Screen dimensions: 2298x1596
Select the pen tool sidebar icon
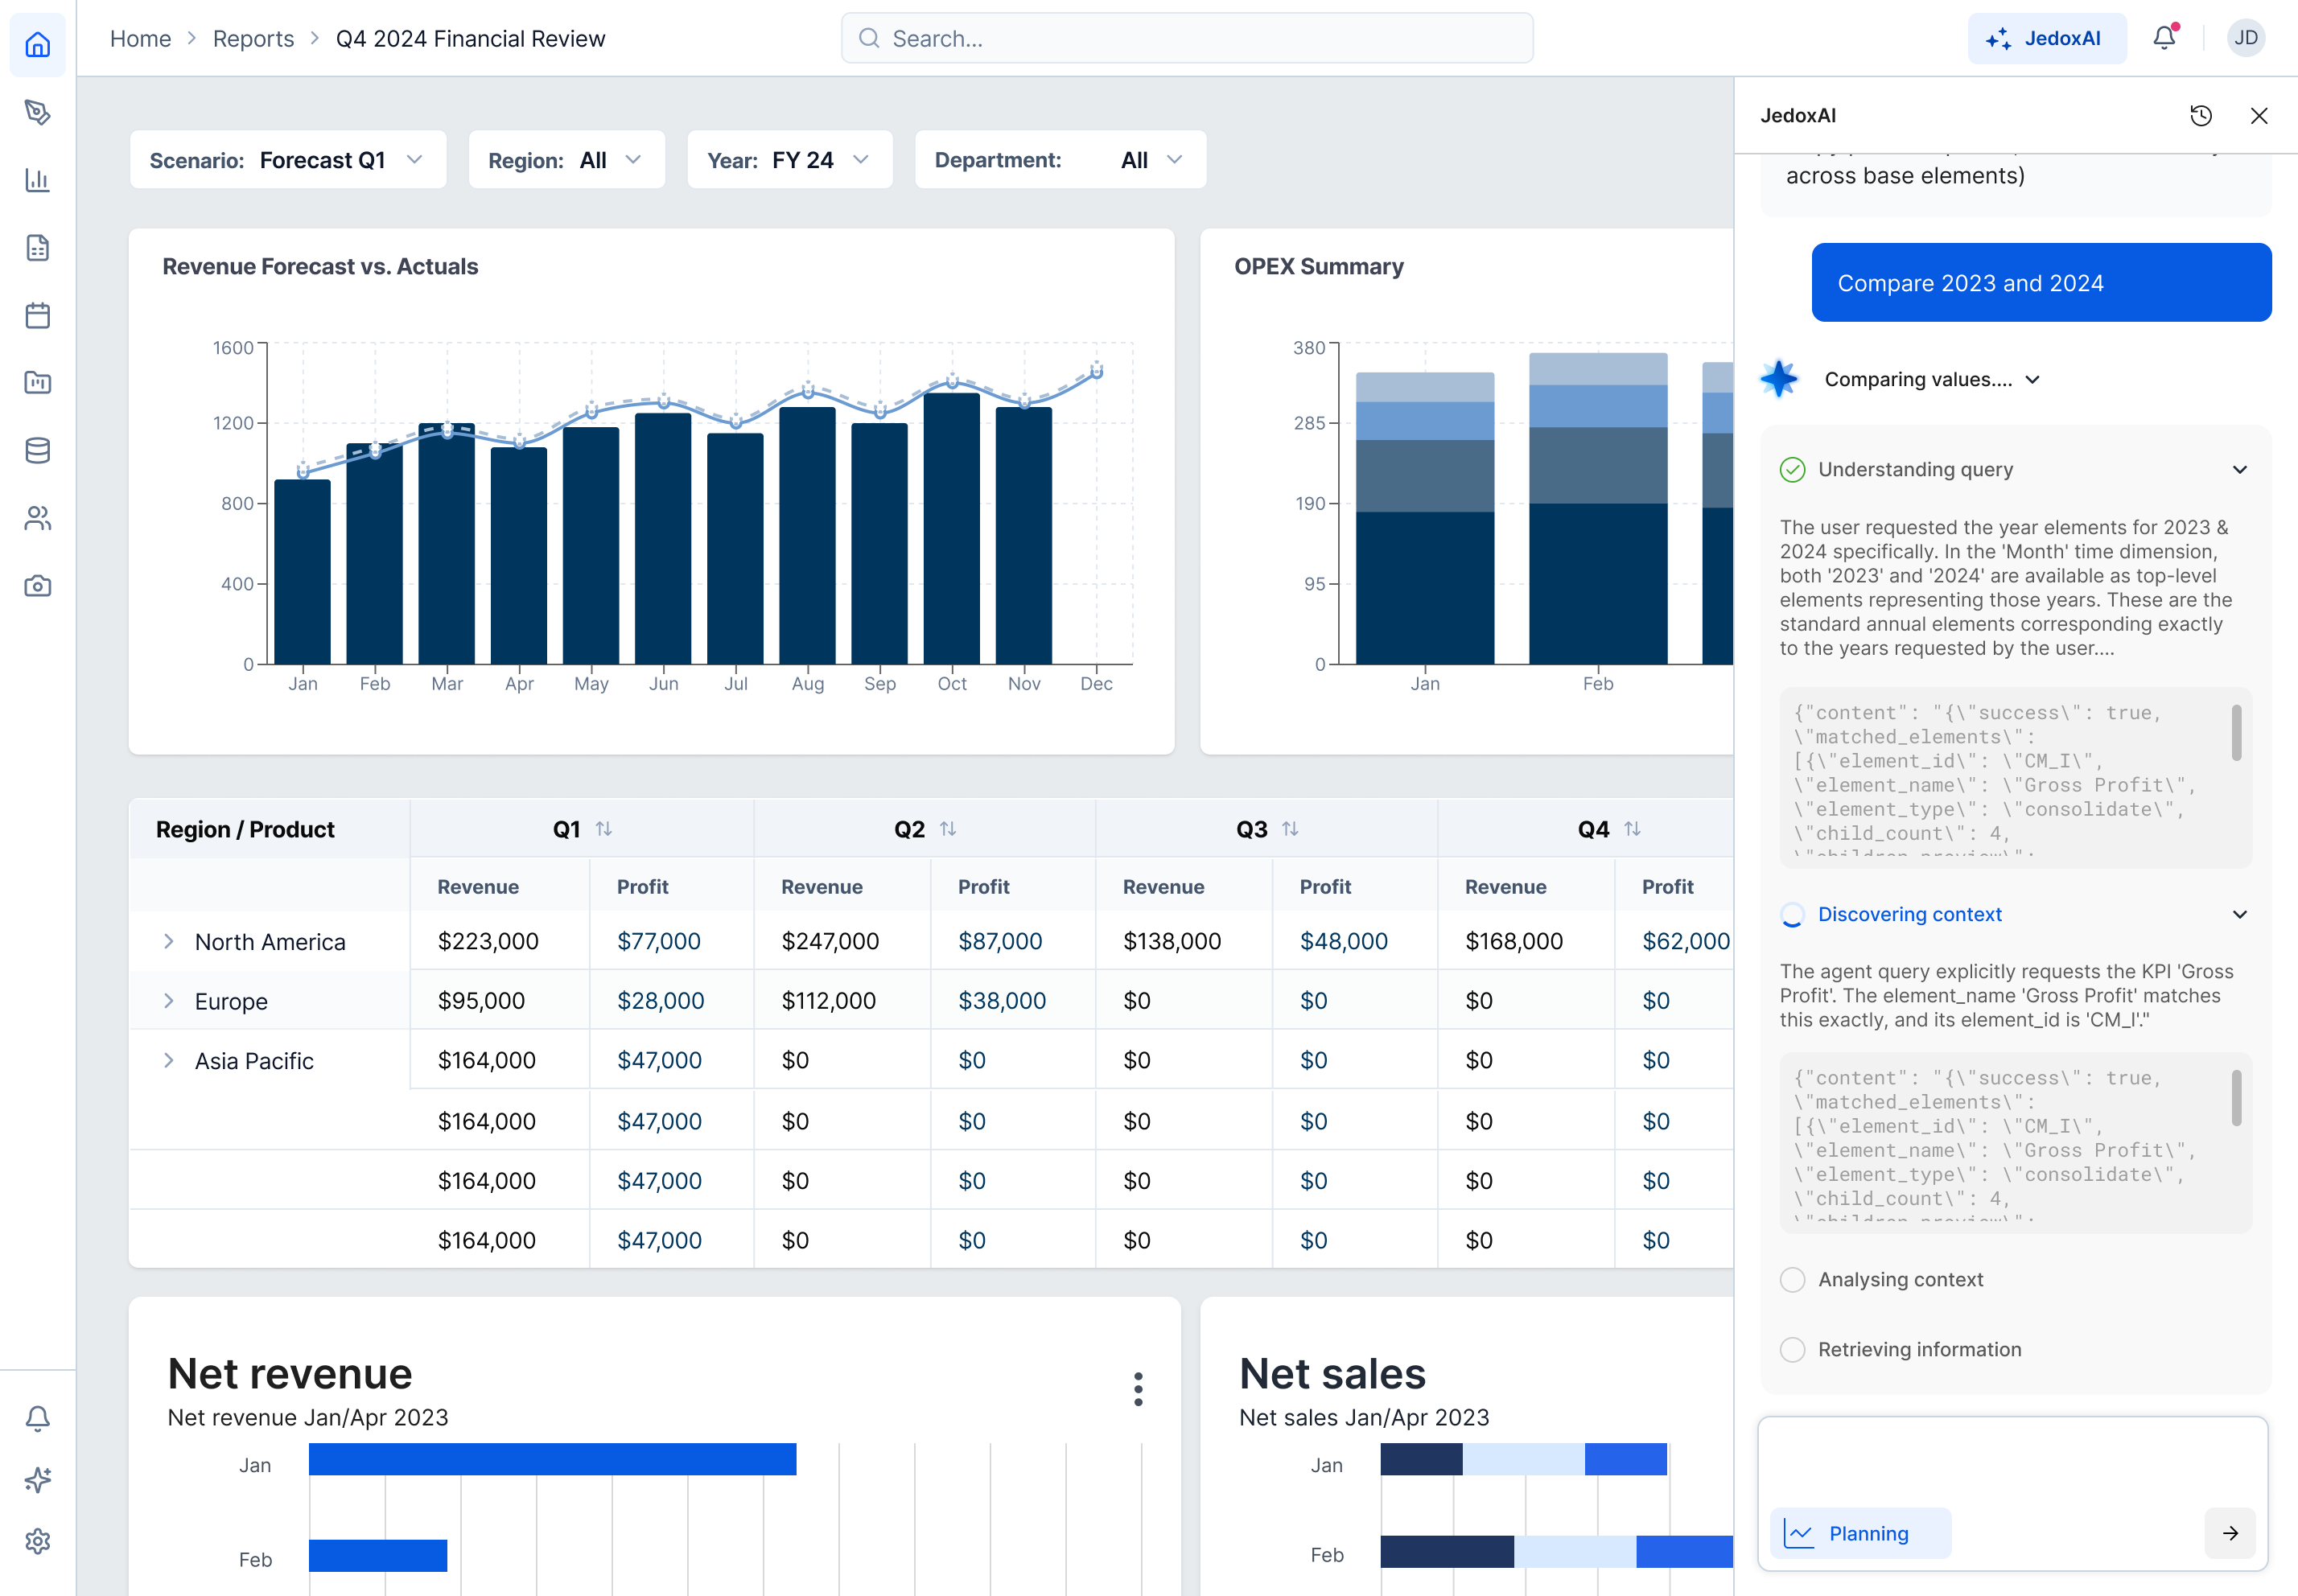[38, 112]
